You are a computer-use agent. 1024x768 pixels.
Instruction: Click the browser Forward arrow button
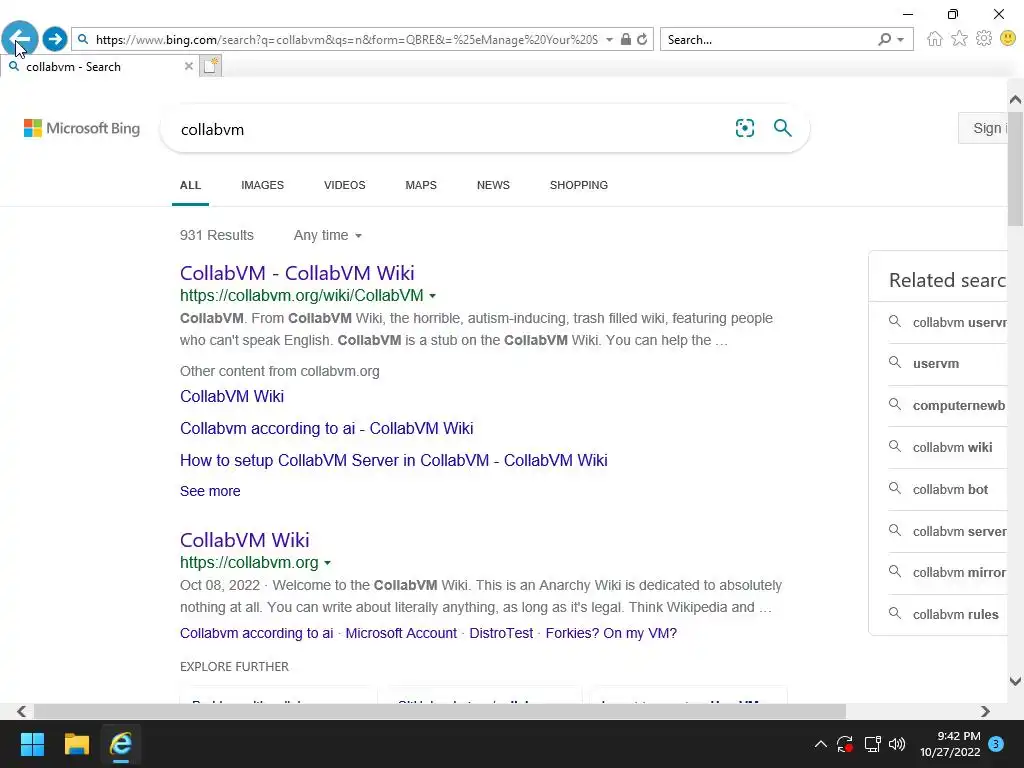[55, 39]
